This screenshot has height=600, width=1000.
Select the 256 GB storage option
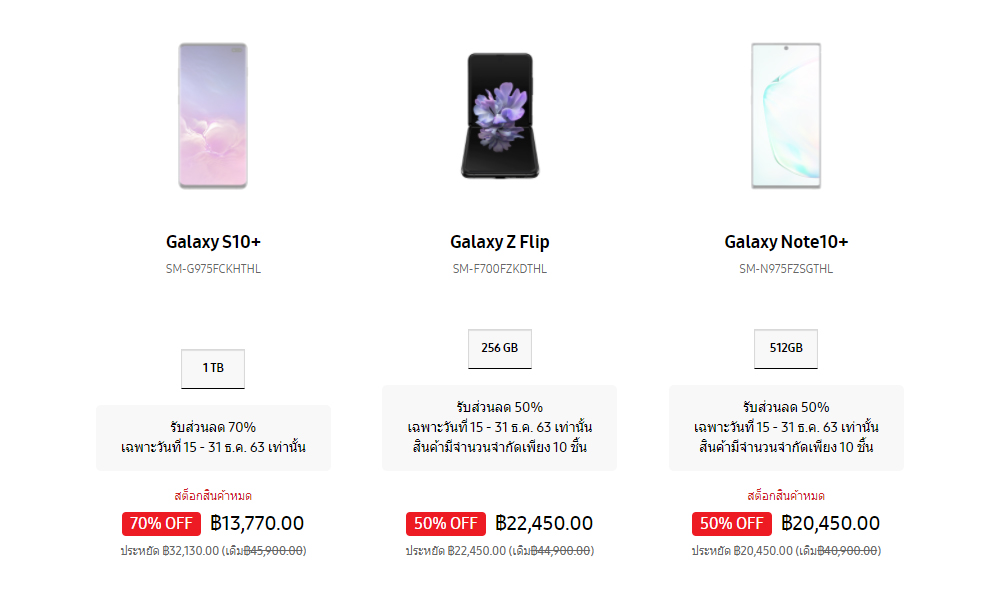pyautogui.click(x=500, y=349)
